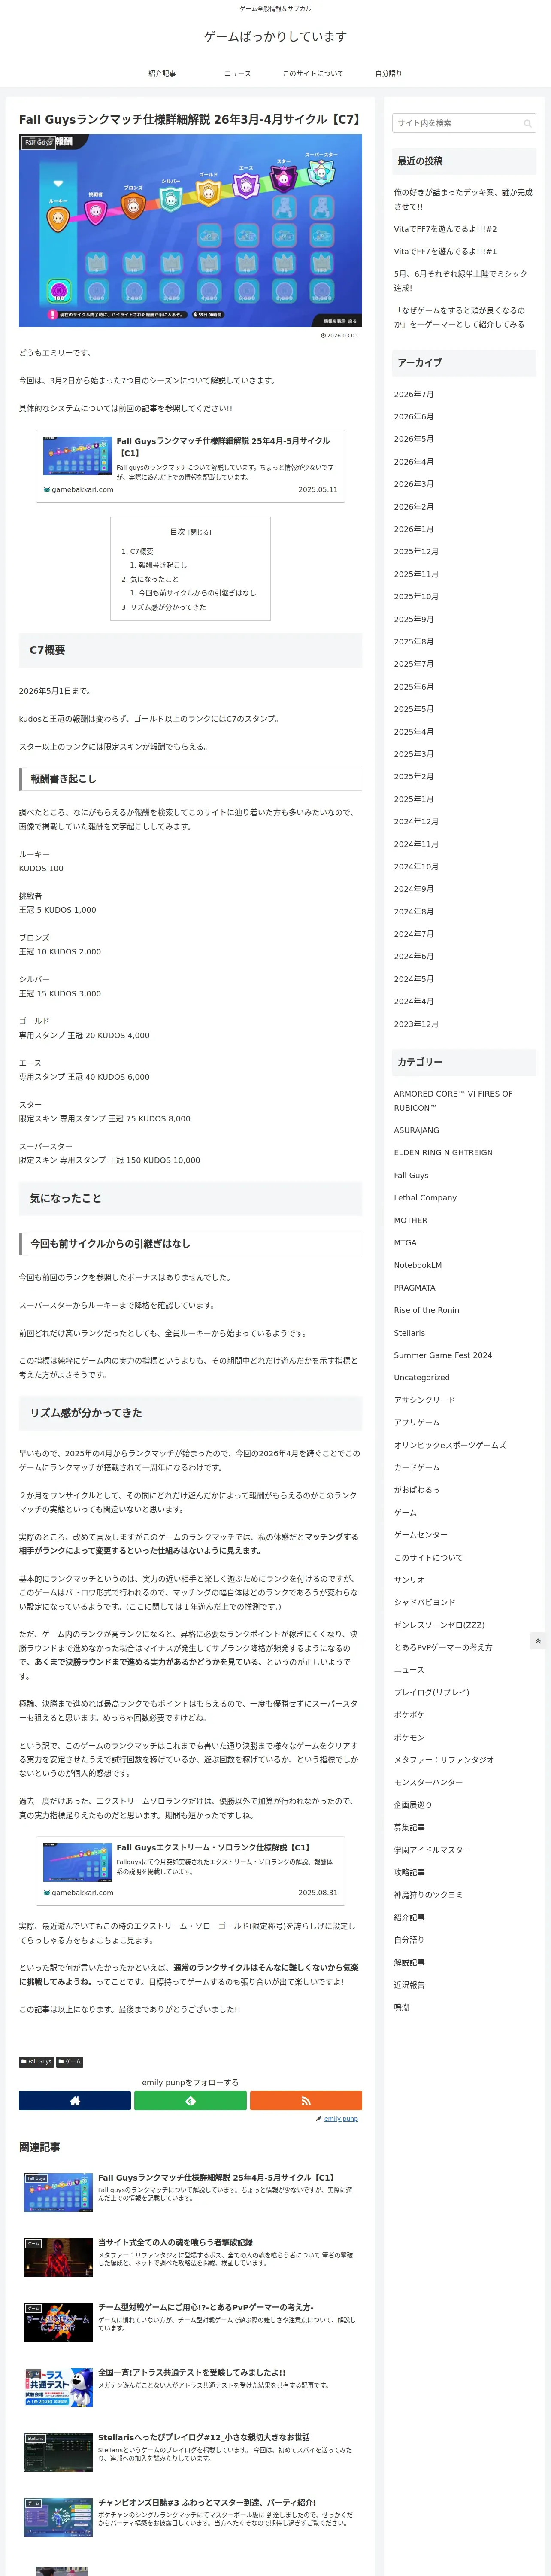The width and height of the screenshot is (551, 2576).
Task: Open recent post 俺の好きが詰まったデッキ案
Action: 463,199
